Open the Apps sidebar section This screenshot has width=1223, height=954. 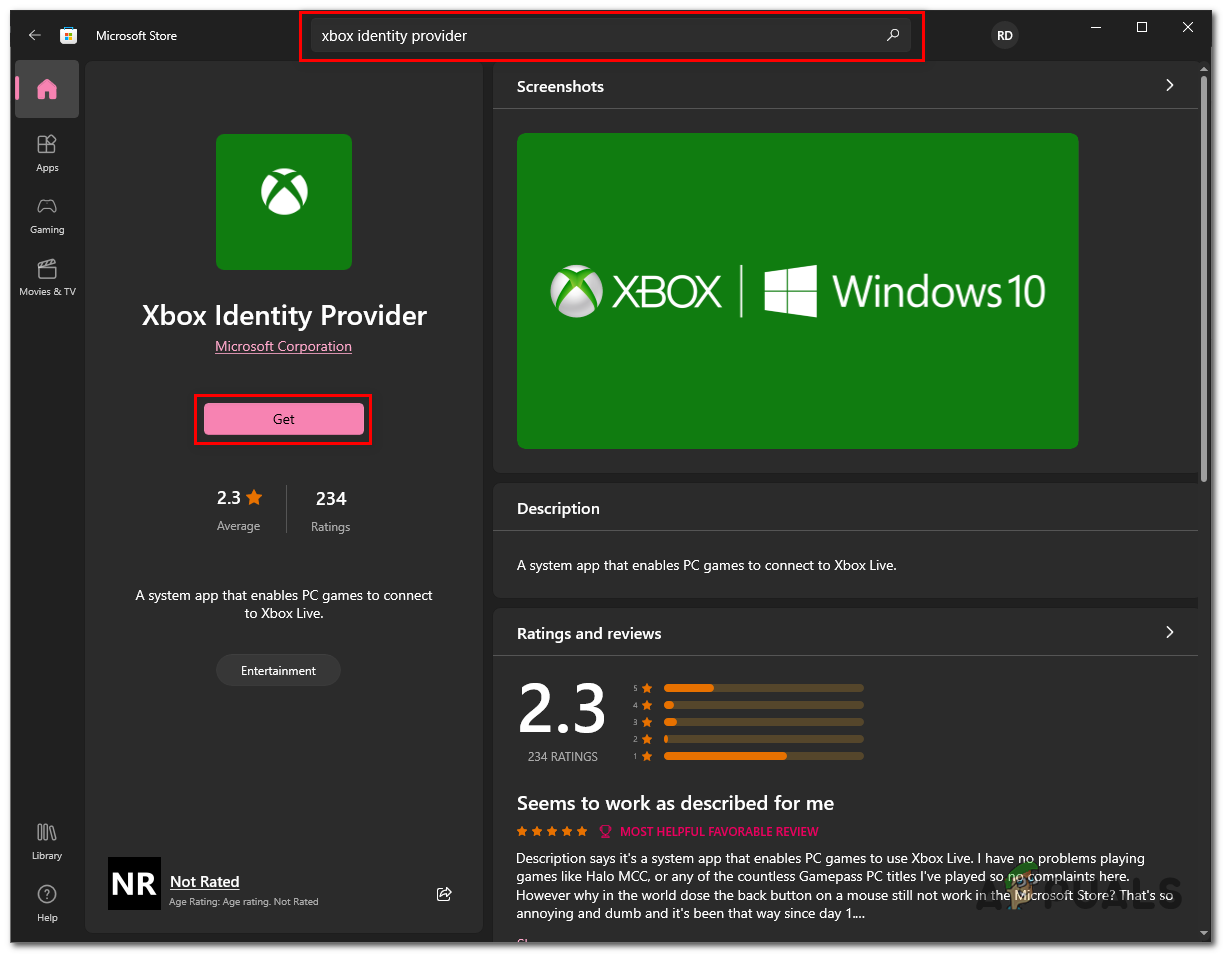(47, 153)
